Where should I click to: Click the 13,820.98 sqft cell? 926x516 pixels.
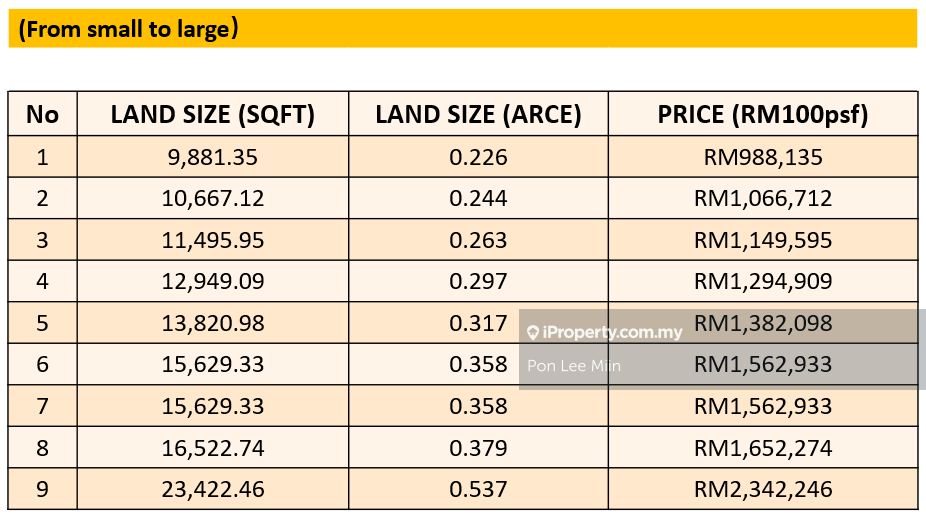click(x=213, y=323)
